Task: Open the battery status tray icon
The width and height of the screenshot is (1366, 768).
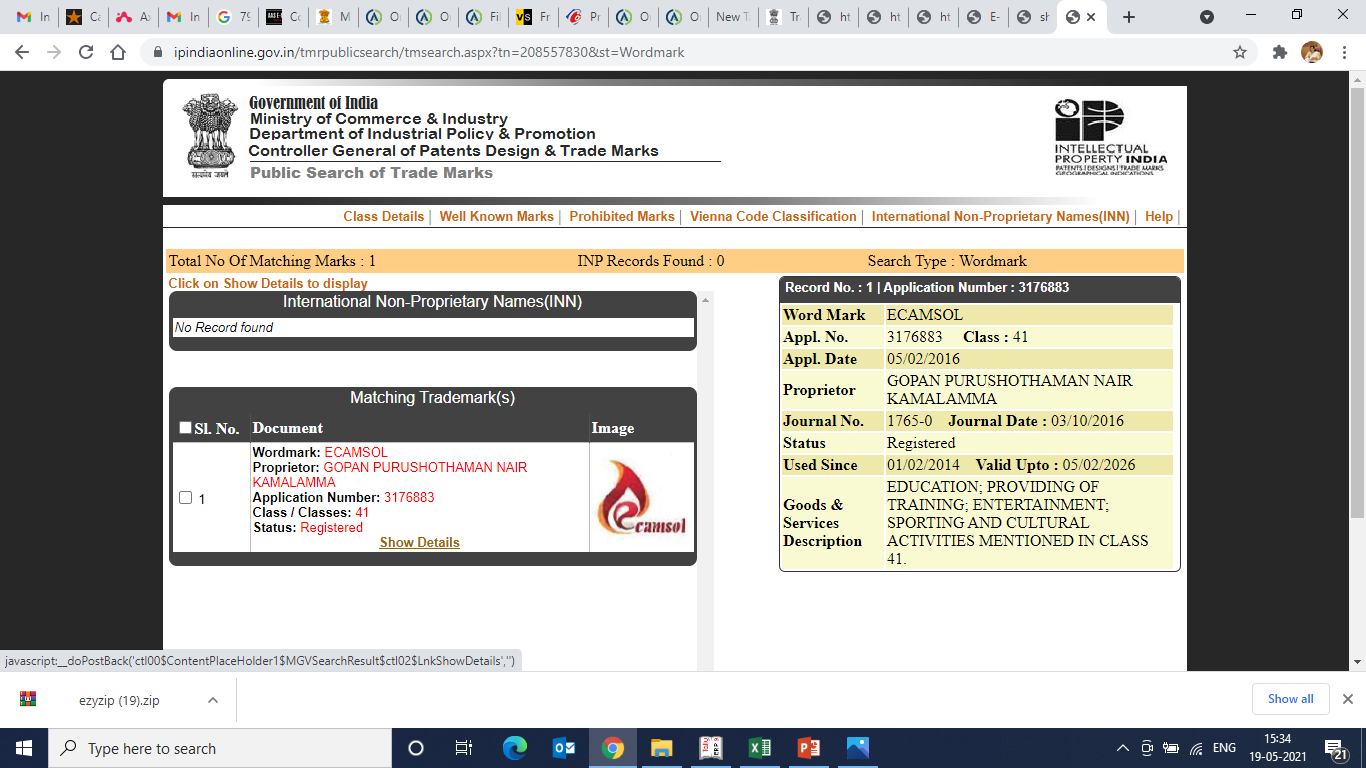Action: (x=1169, y=748)
